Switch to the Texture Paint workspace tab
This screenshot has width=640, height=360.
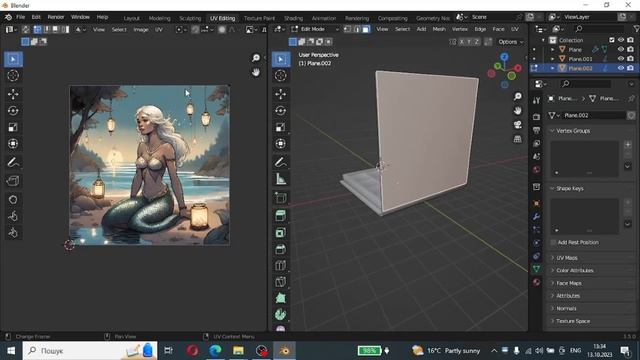[259, 18]
